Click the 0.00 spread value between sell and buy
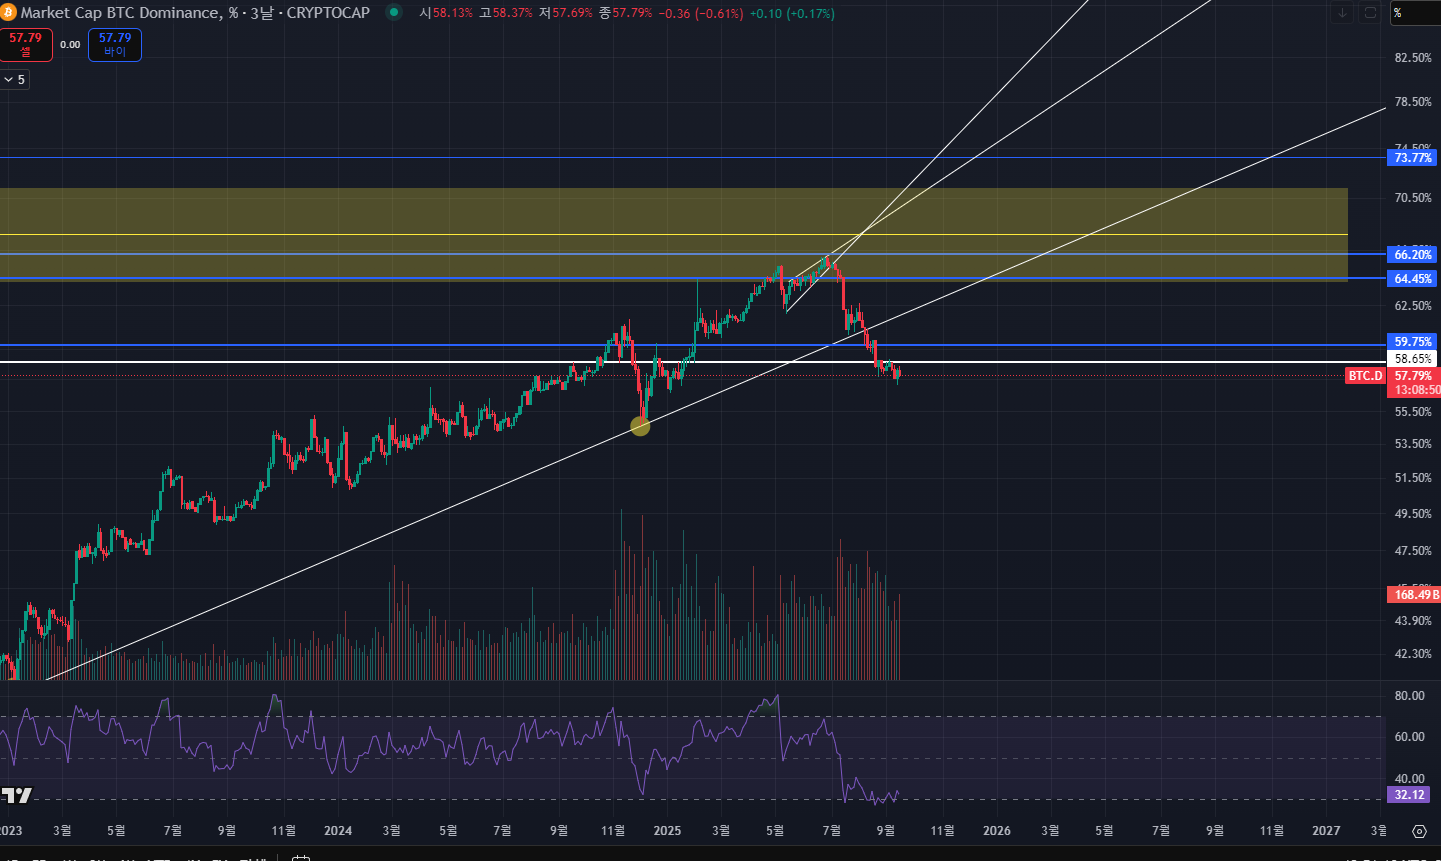Viewport: 1441px width, 861px height. coord(70,45)
